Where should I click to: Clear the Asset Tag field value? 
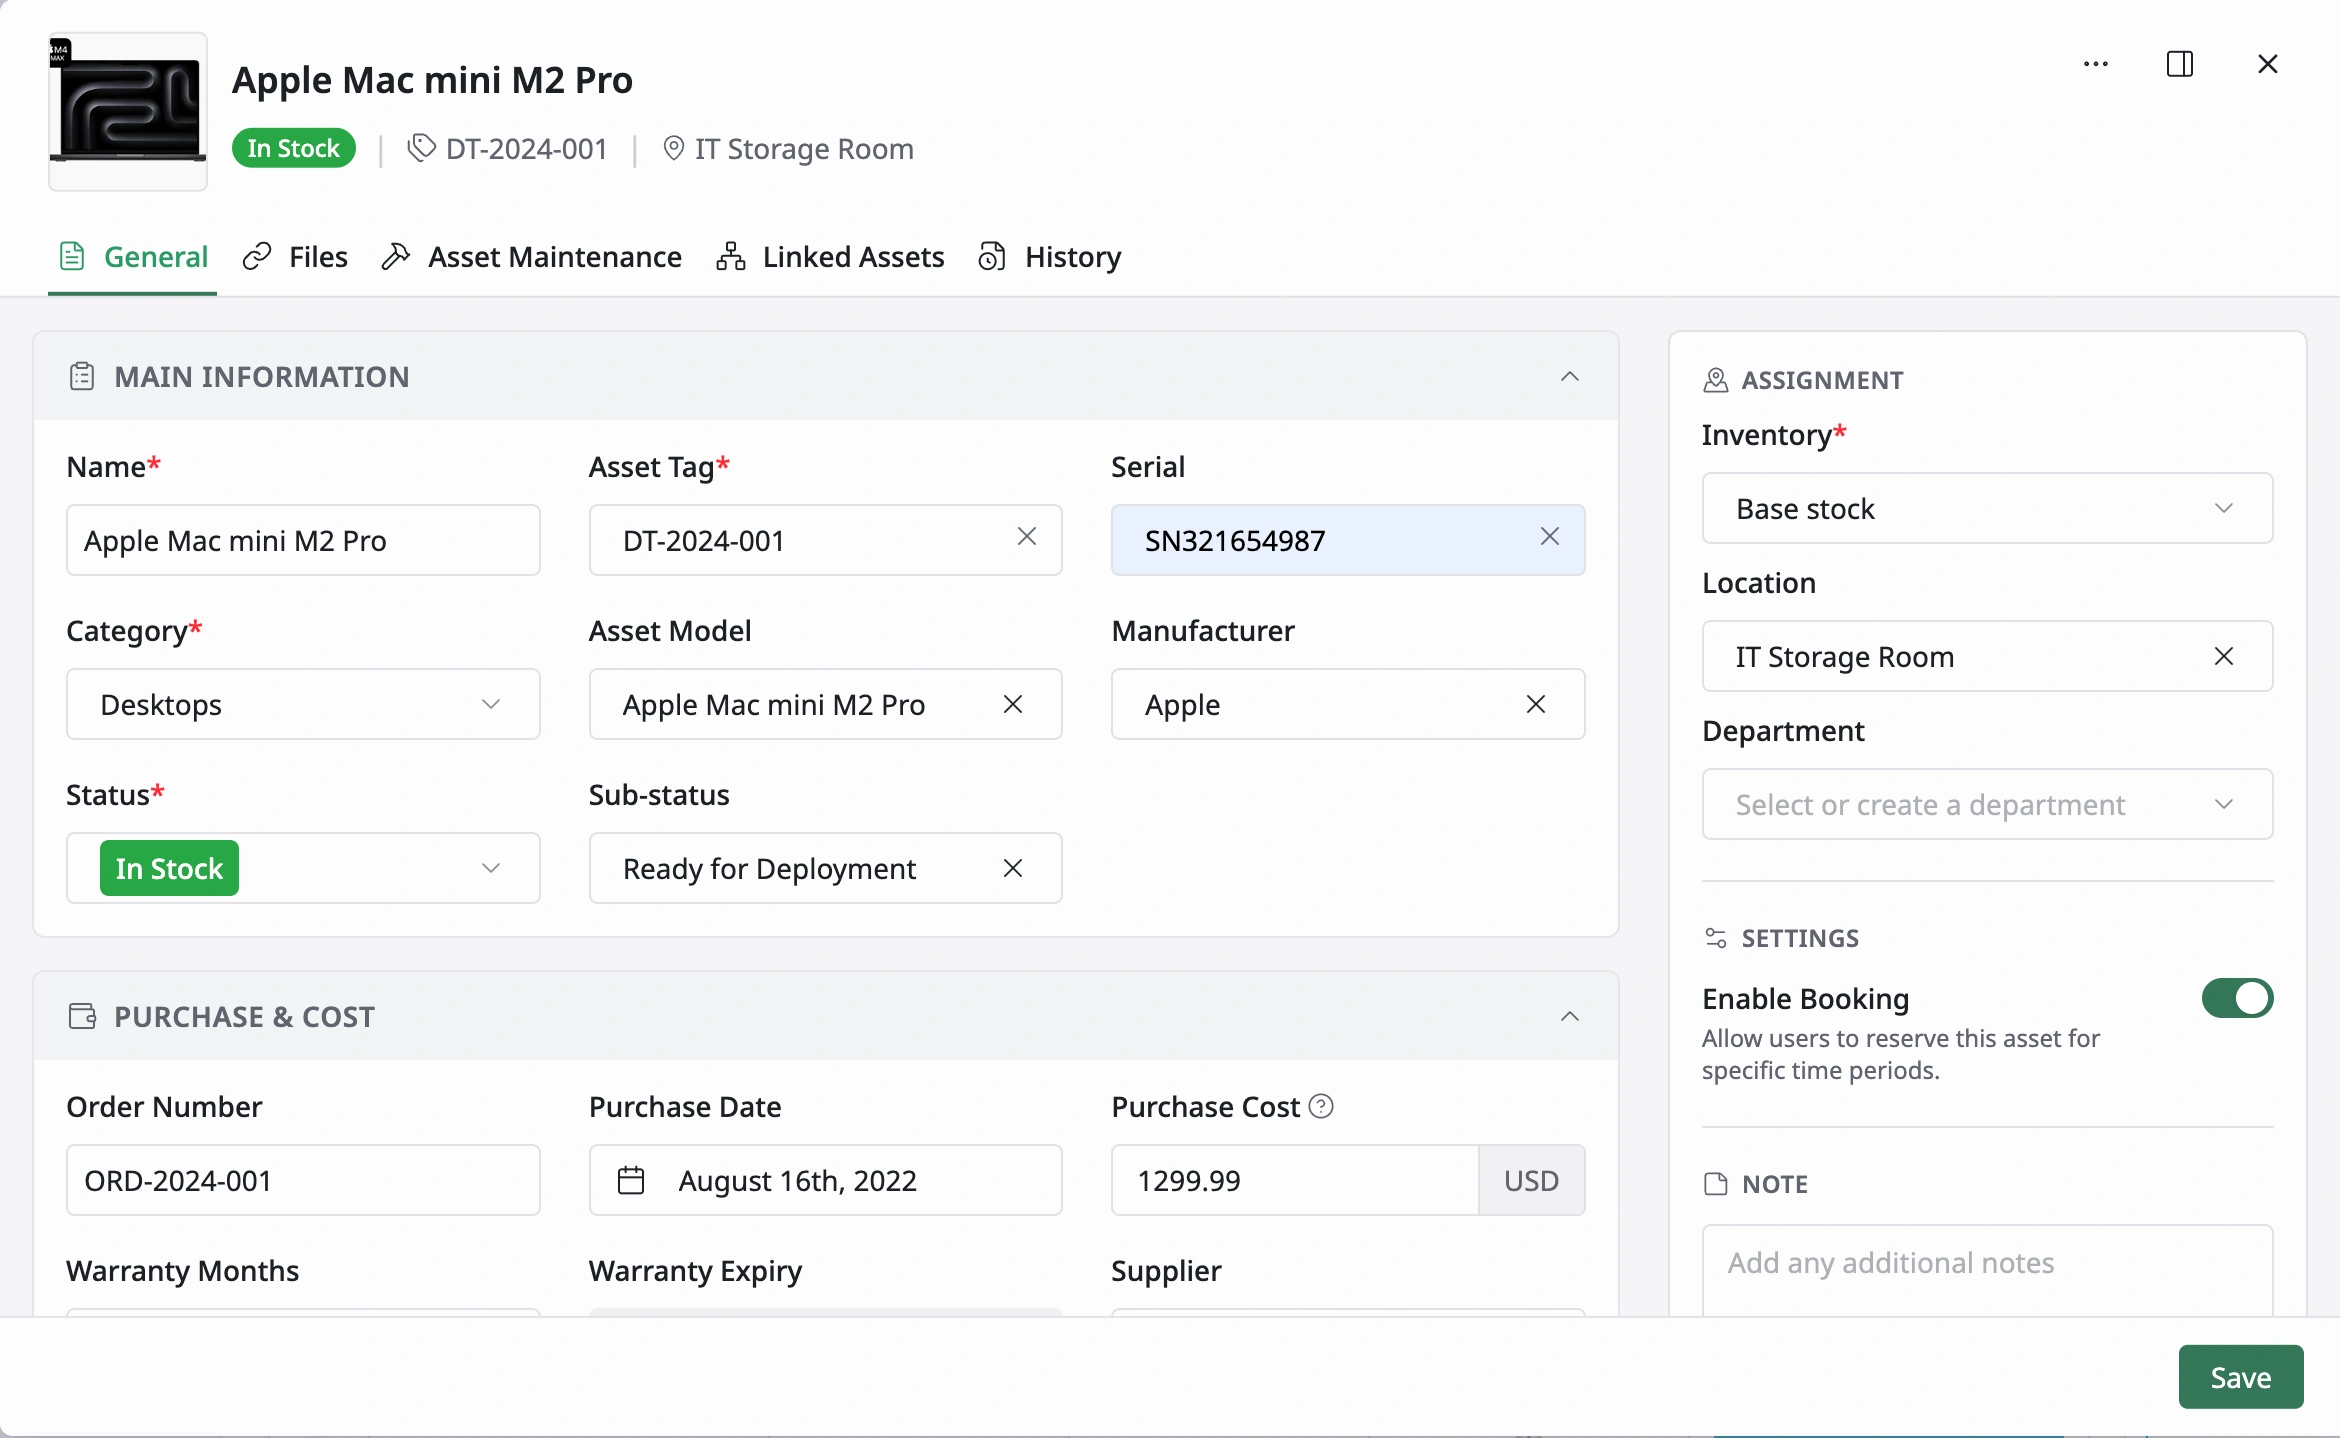tap(1027, 537)
